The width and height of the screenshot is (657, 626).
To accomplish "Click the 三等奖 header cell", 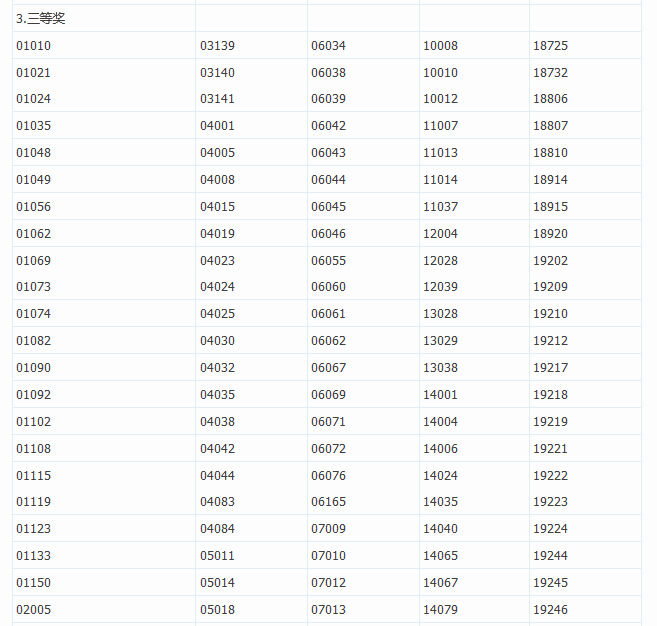I will click(x=41, y=19).
